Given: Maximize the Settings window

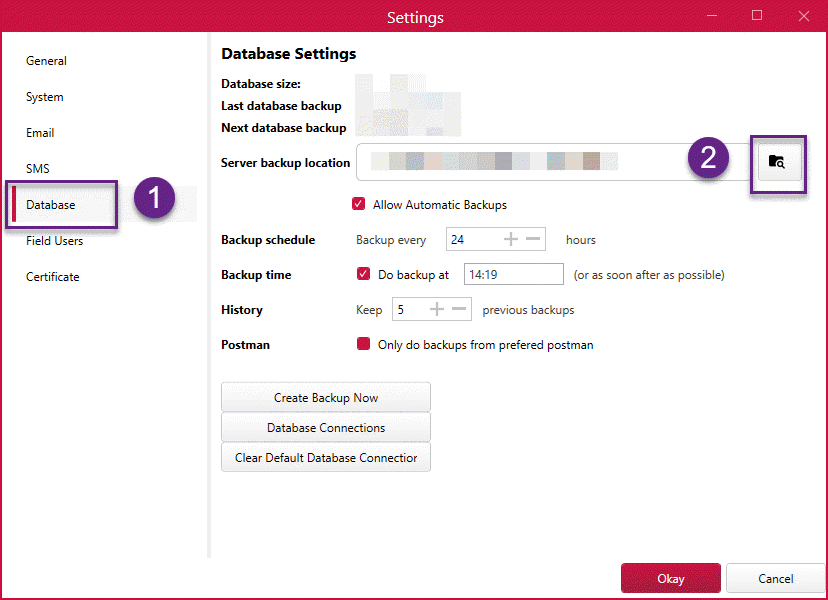Looking at the screenshot, I should (x=757, y=15).
